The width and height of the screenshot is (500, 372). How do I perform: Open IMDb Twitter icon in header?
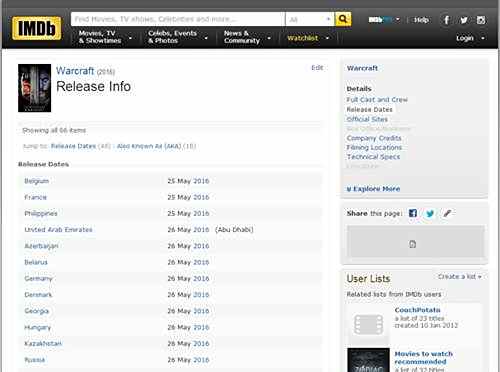click(464, 20)
